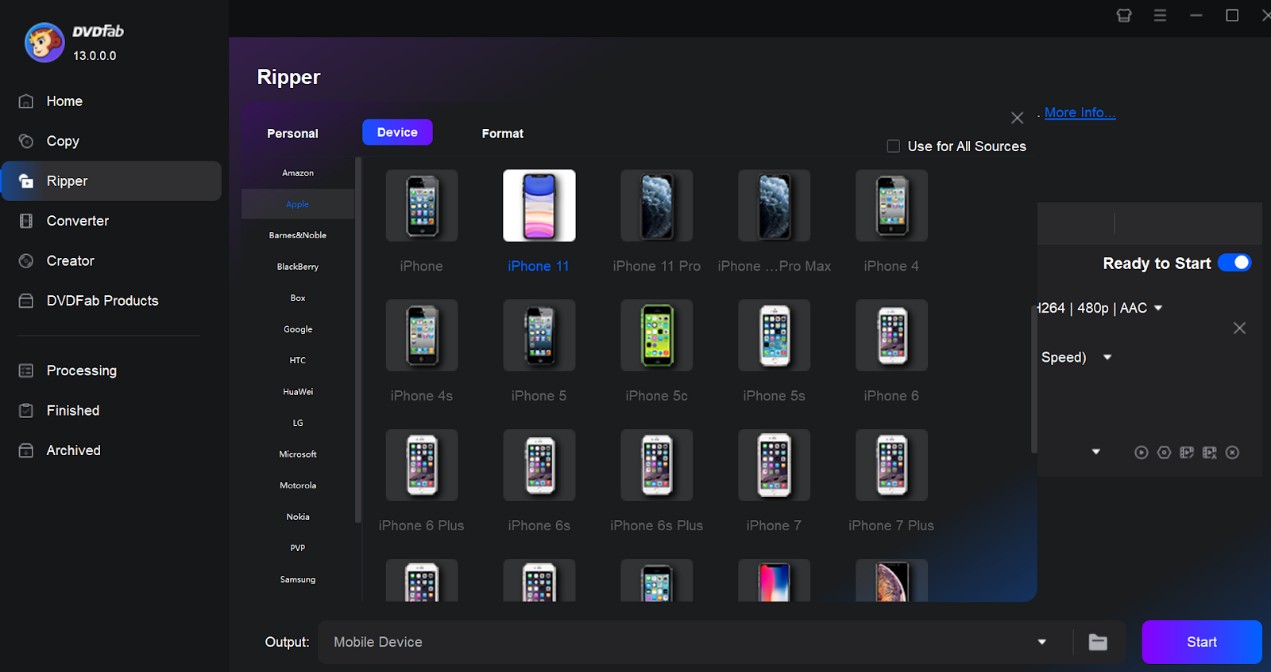Switch to the Format tab

[502, 133]
